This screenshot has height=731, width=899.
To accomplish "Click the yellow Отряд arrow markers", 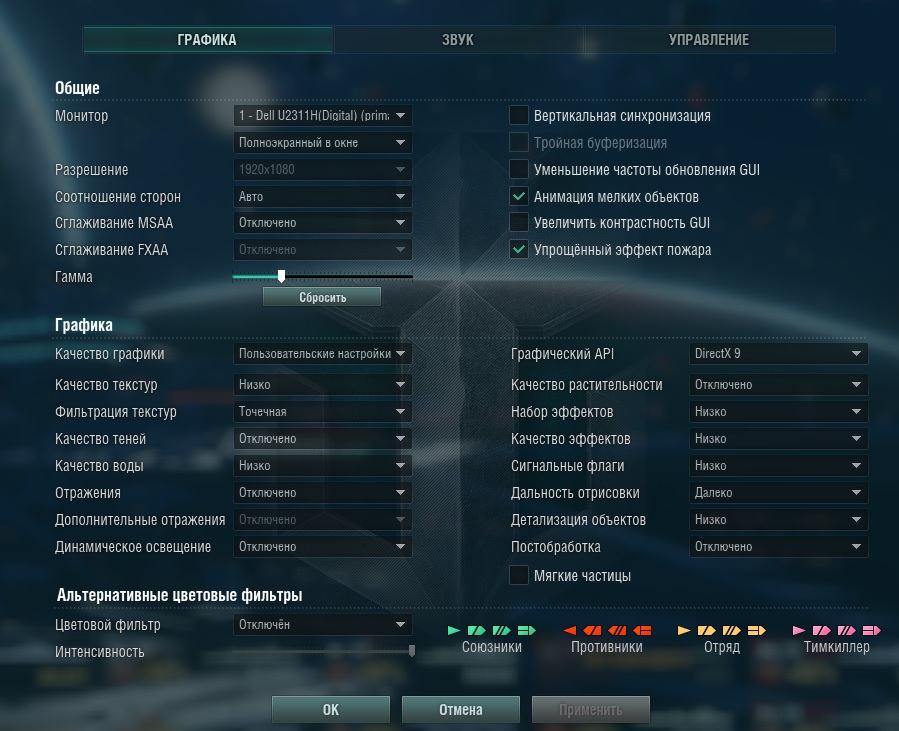I will click(x=722, y=631).
